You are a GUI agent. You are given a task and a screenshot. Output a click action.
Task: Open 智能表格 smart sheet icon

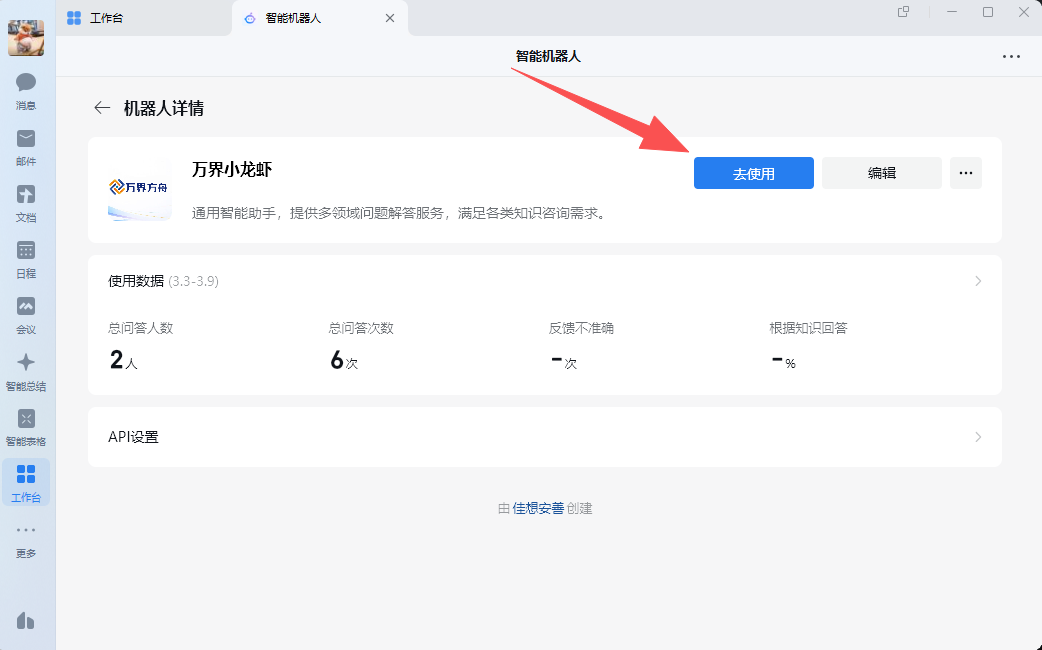tap(26, 419)
